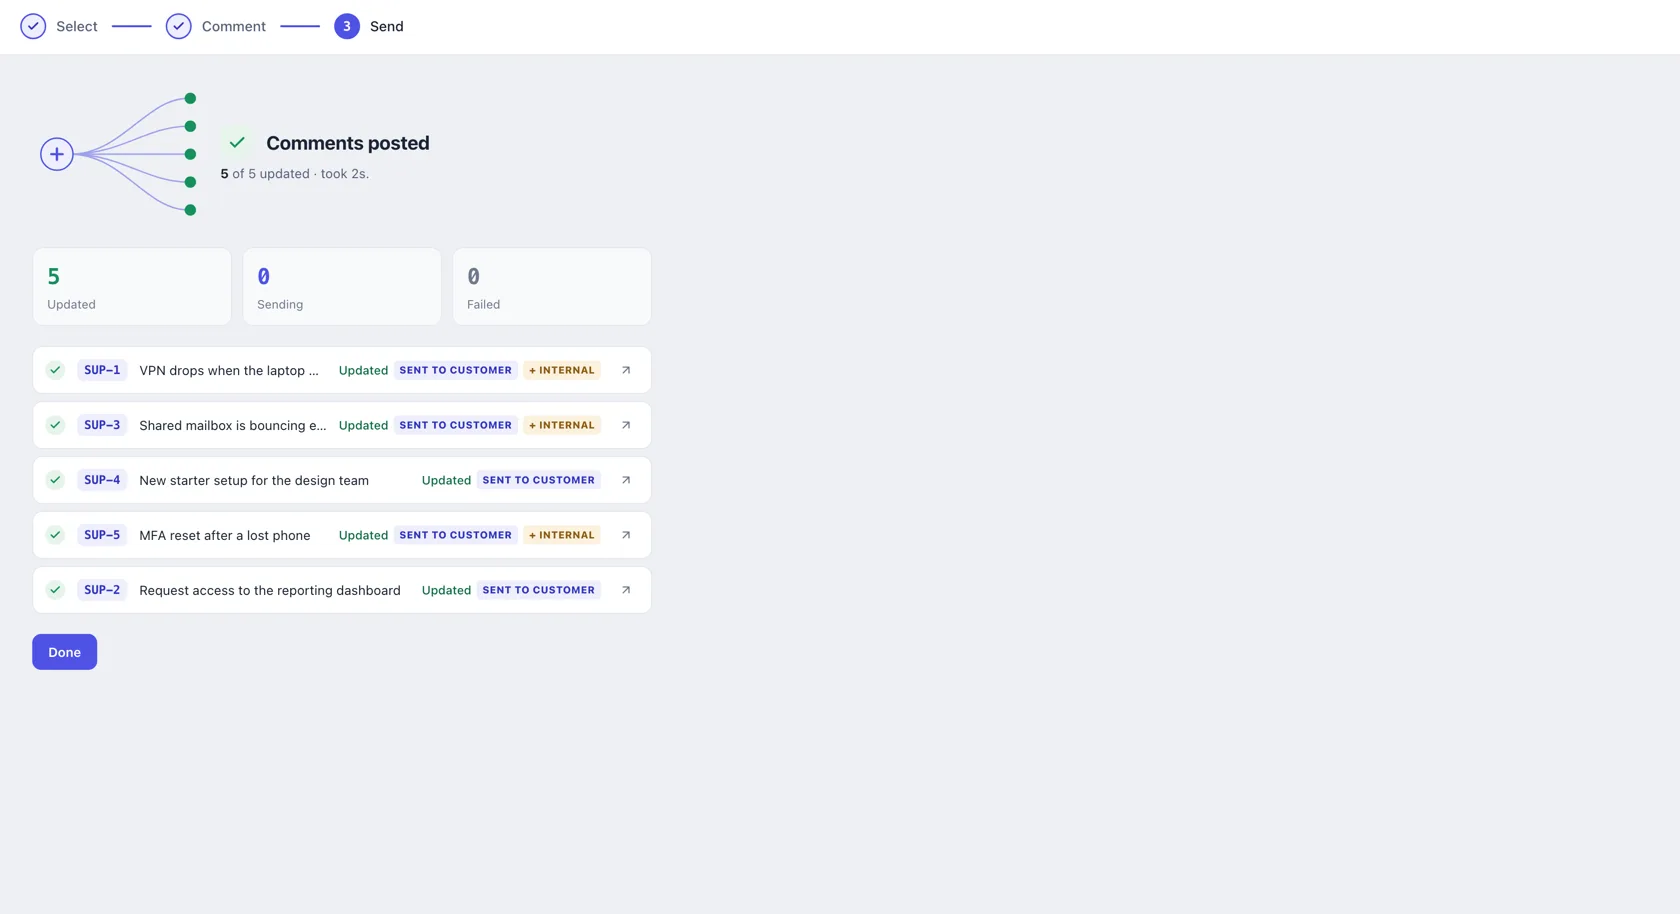Click SENT TO CUSTOMER badge on SUP-4 row
Viewport: 1680px width, 914px height.
pos(539,480)
